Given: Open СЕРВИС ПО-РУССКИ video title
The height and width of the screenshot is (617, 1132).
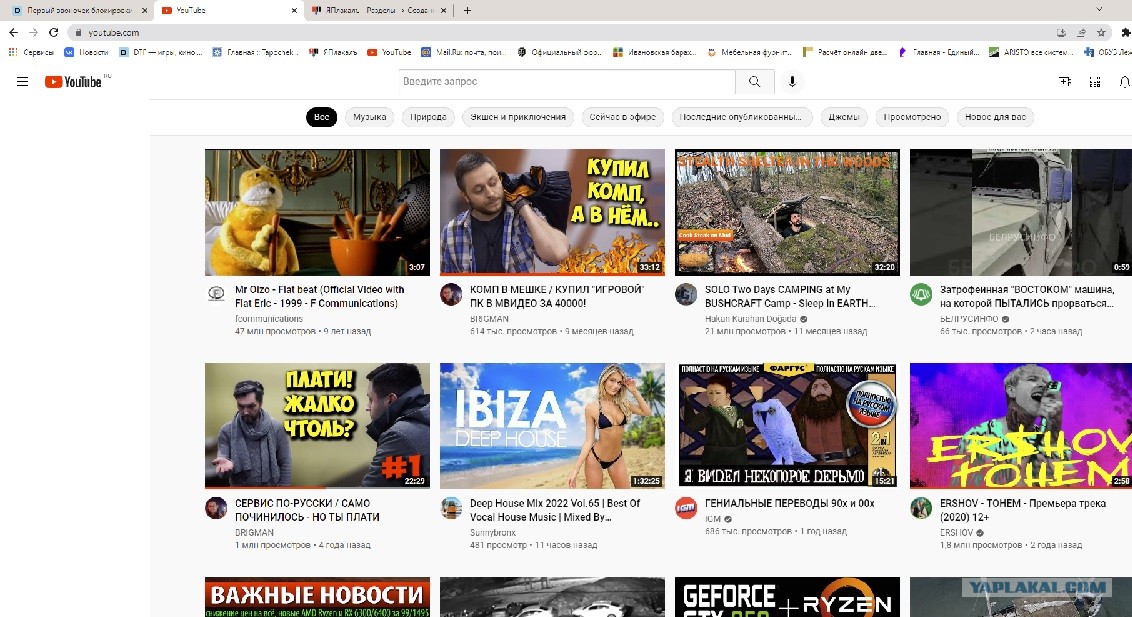Looking at the screenshot, I should coord(307,510).
